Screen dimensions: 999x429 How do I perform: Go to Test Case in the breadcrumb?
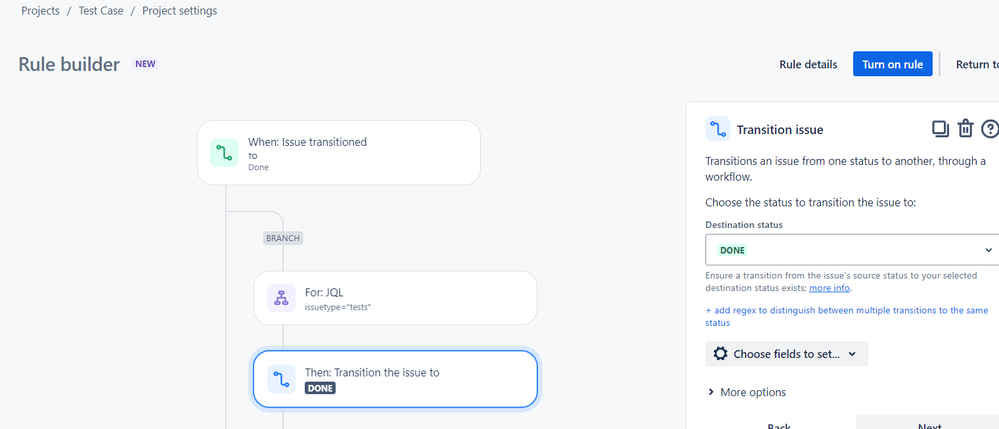point(101,11)
